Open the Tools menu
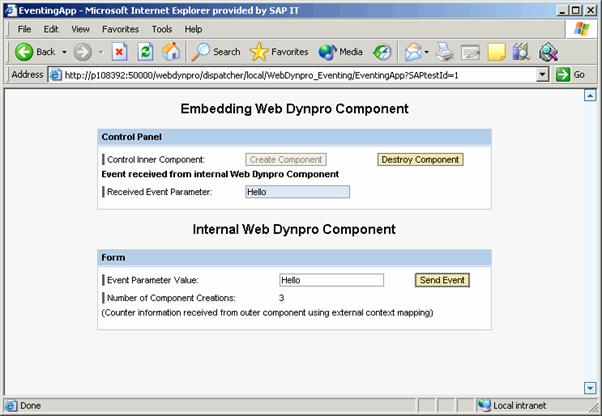The image size is (602, 416). coord(163,29)
